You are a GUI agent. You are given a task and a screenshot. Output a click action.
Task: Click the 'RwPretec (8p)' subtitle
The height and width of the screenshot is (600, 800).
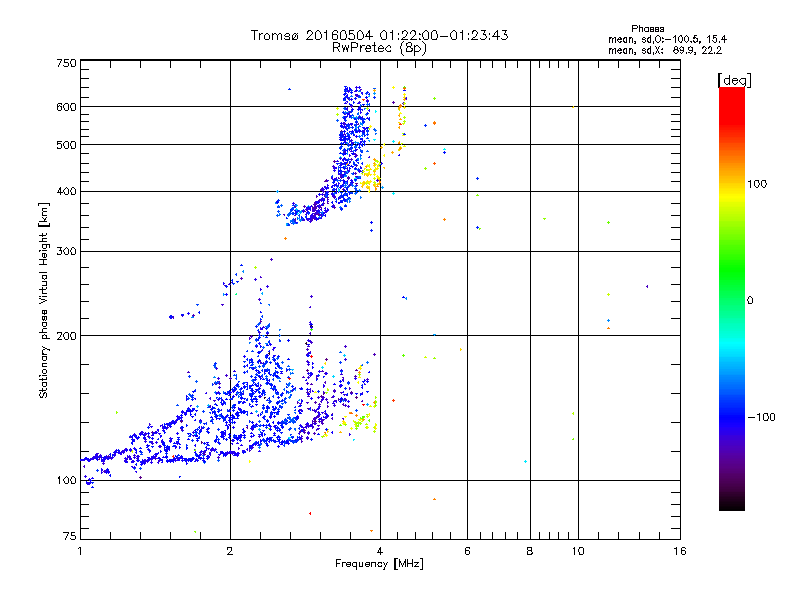click(x=379, y=48)
